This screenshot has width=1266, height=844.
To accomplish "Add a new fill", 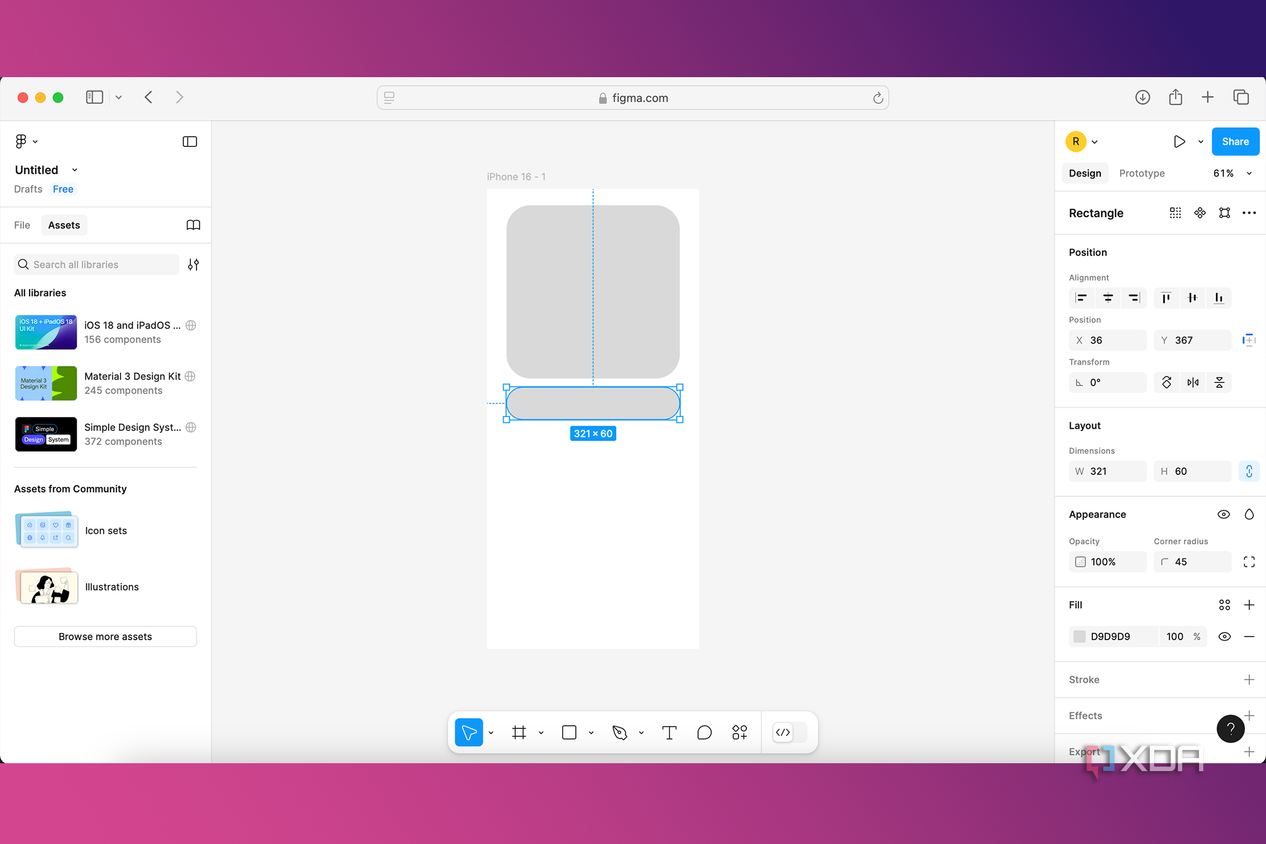I will 1249,605.
